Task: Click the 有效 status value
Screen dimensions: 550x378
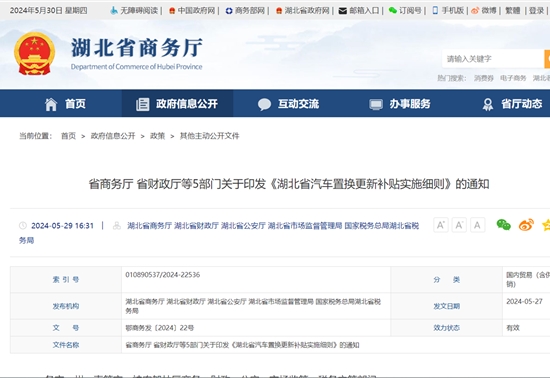Action: pyautogui.click(x=513, y=328)
